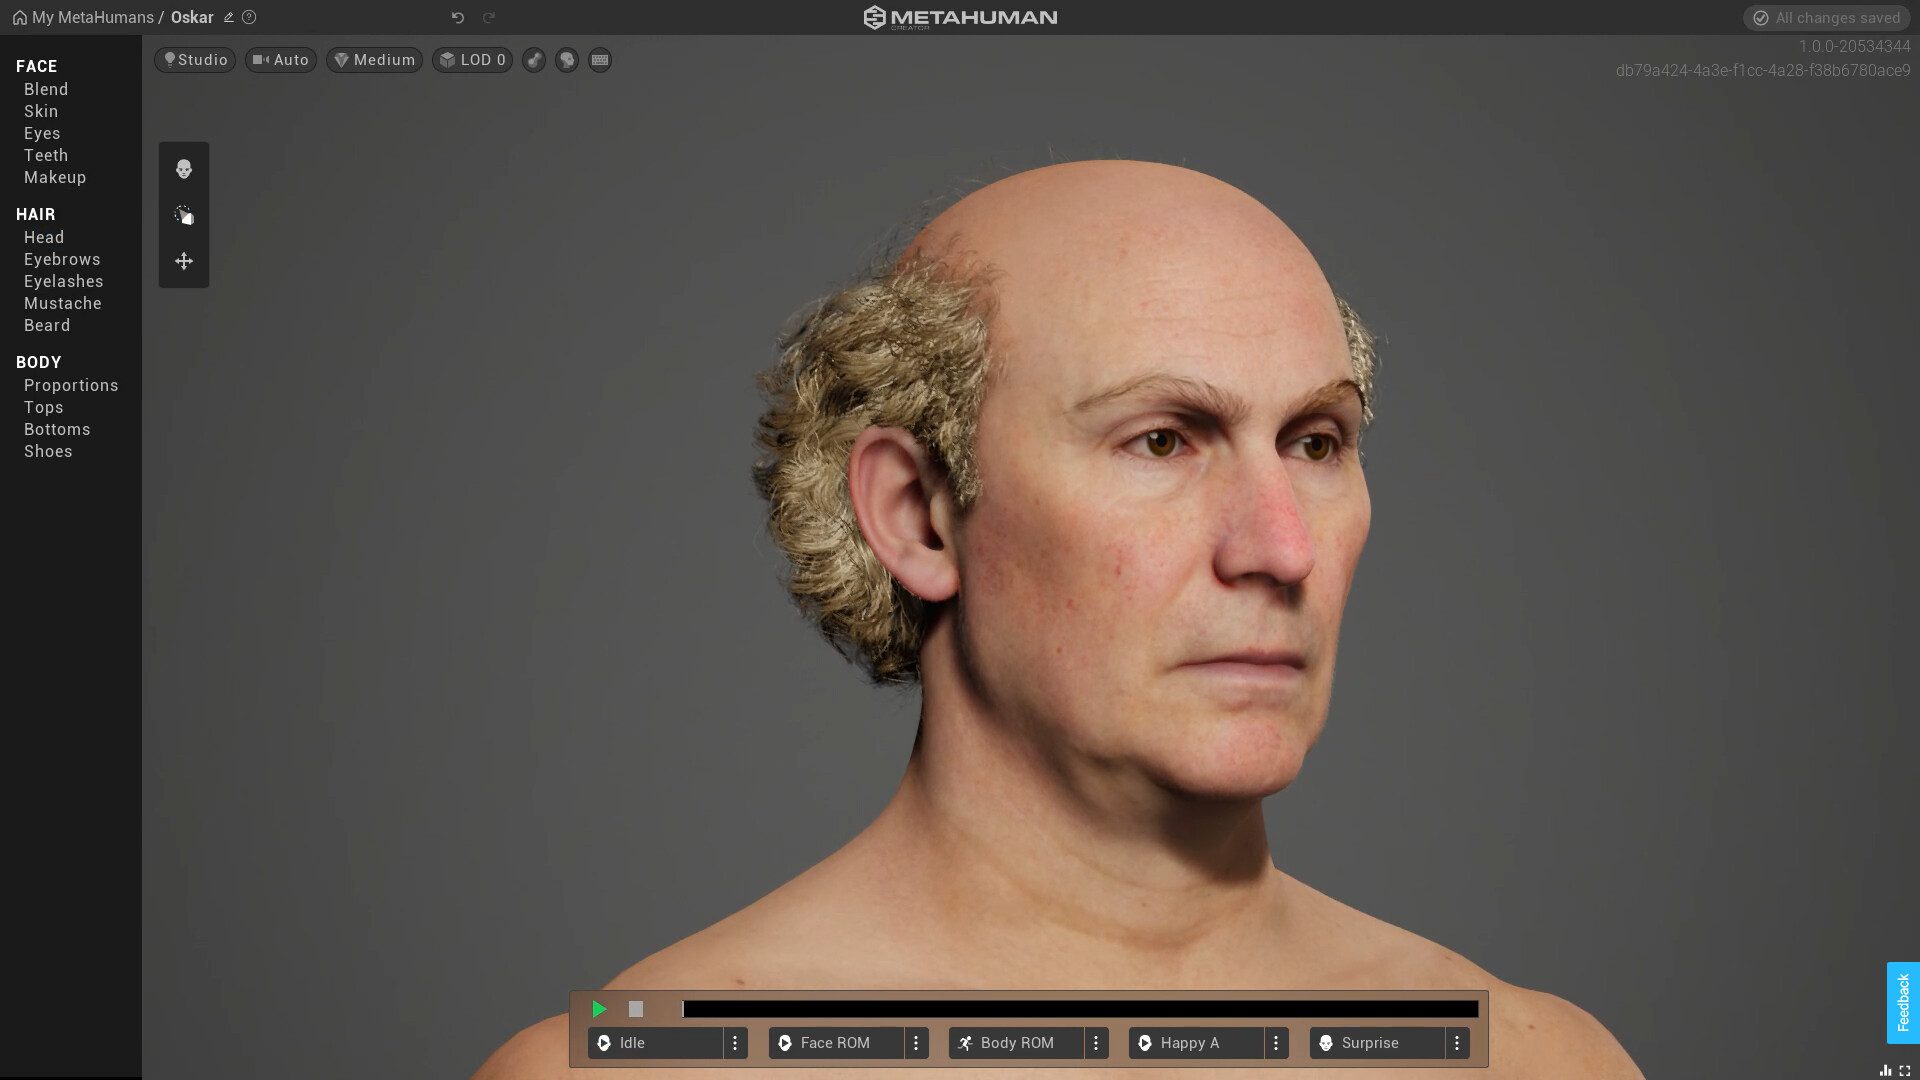This screenshot has width=1920, height=1080.
Task: Select the Move tool icon
Action: click(x=184, y=261)
